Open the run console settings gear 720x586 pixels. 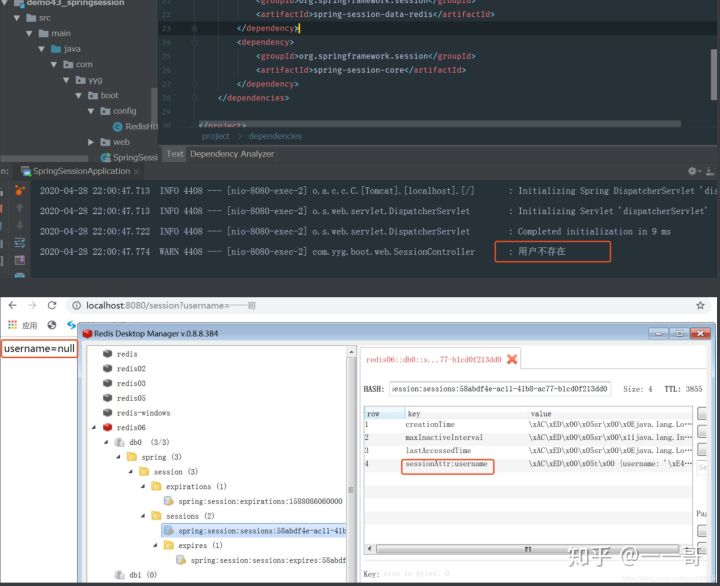tap(692, 171)
